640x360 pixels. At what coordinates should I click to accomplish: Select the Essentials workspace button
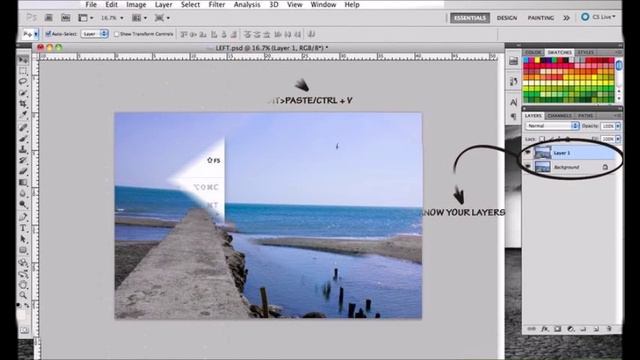point(470,18)
